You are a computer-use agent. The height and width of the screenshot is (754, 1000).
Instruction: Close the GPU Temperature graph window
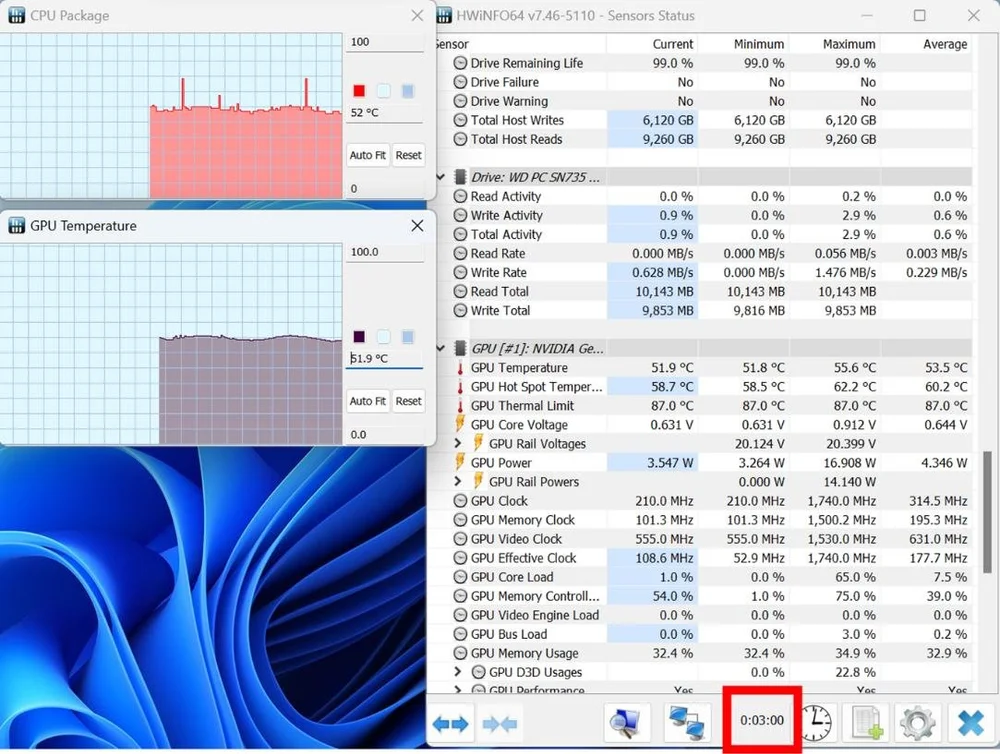click(x=417, y=226)
